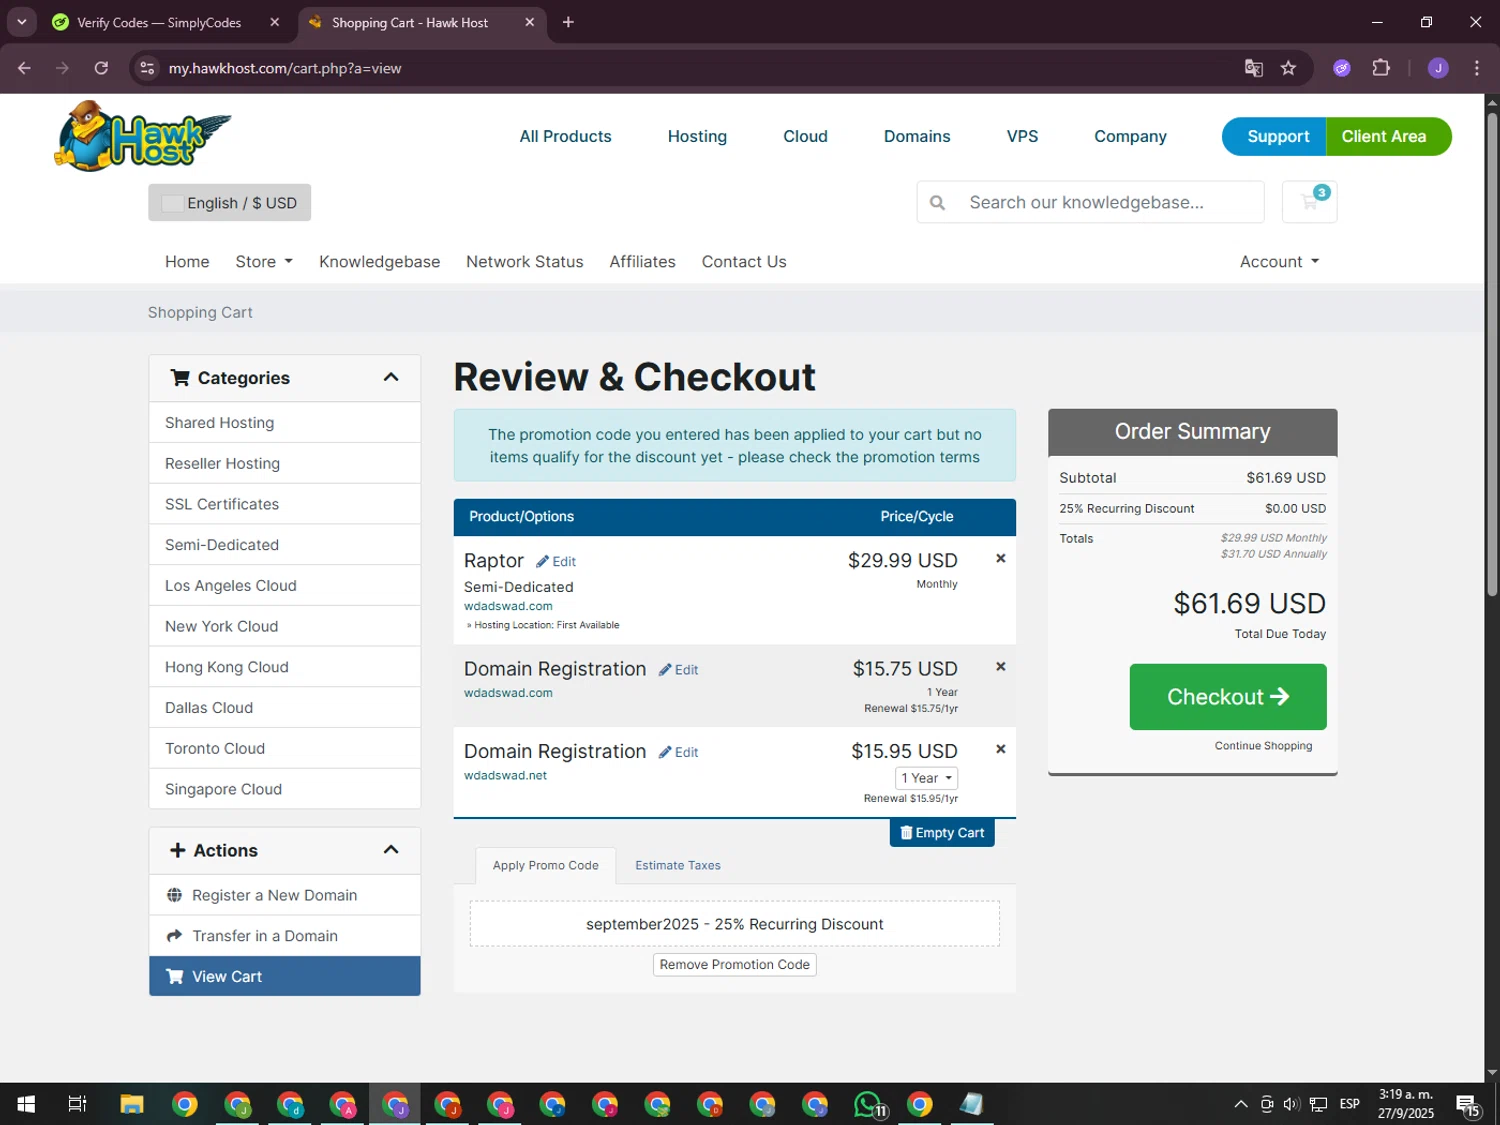Image resolution: width=1500 pixels, height=1125 pixels.
Task: Switch to the Estimate Taxes tab
Action: coord(678,866)
